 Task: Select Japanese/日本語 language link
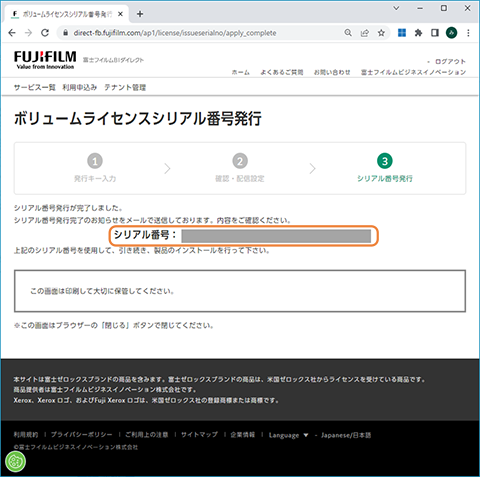click(x=346, y=435)
